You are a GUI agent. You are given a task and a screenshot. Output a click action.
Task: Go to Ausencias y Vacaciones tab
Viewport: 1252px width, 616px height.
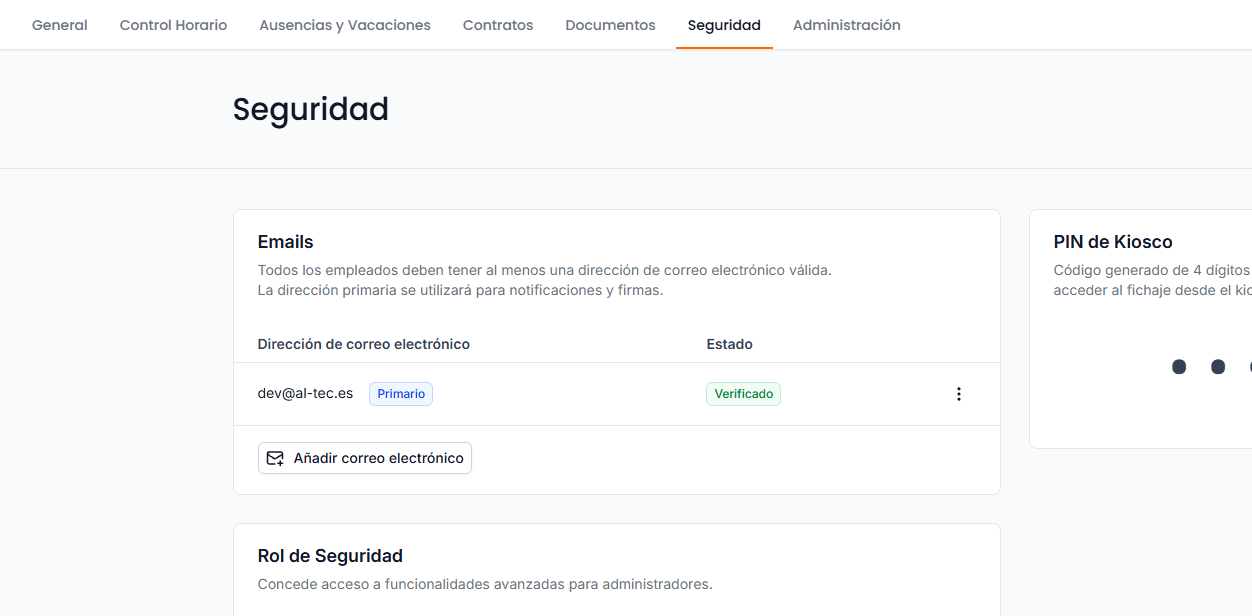(345, 25)
